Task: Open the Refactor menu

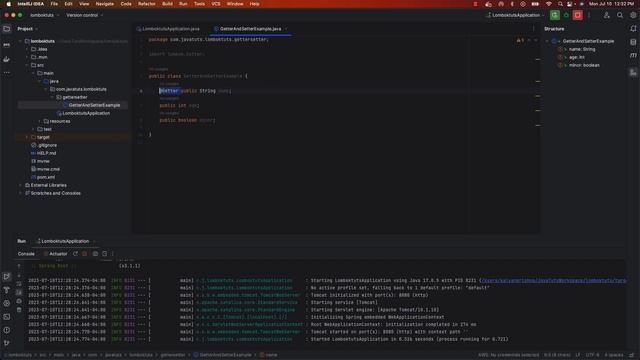Action: click(x=147, y=4)
